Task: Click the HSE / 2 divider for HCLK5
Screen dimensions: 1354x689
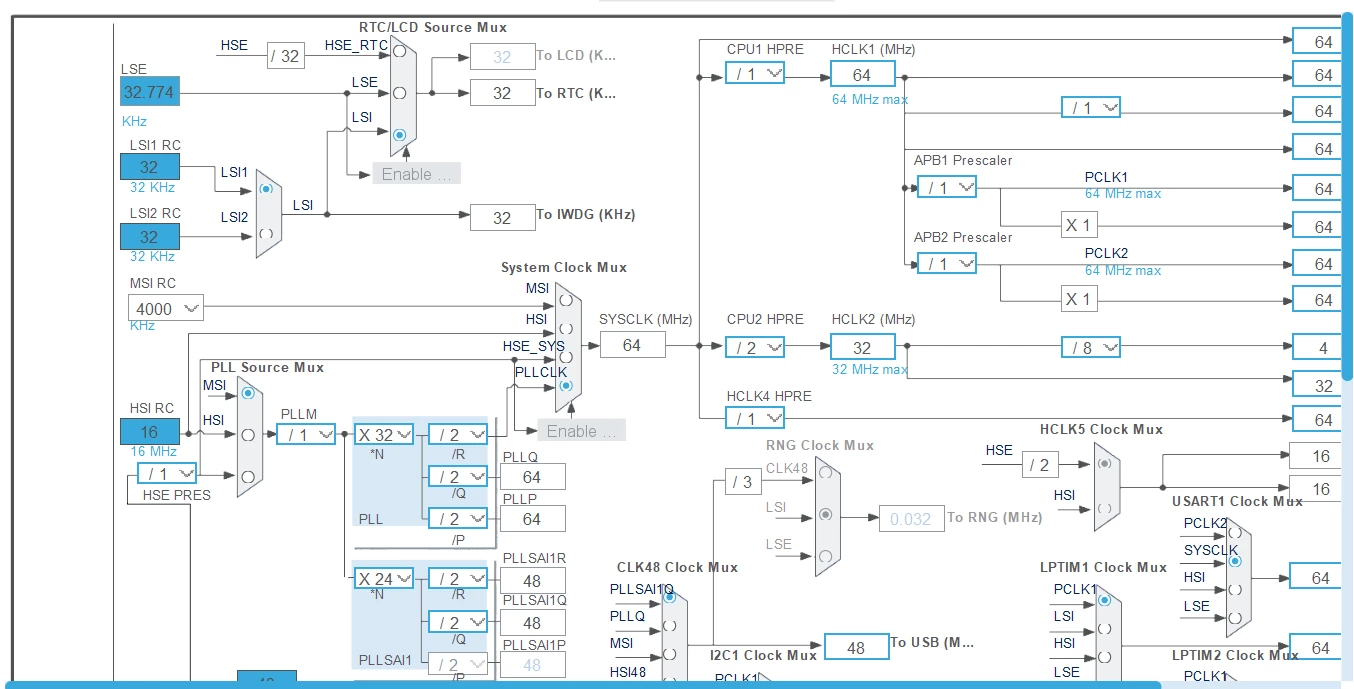Action: click(1041, 463)
